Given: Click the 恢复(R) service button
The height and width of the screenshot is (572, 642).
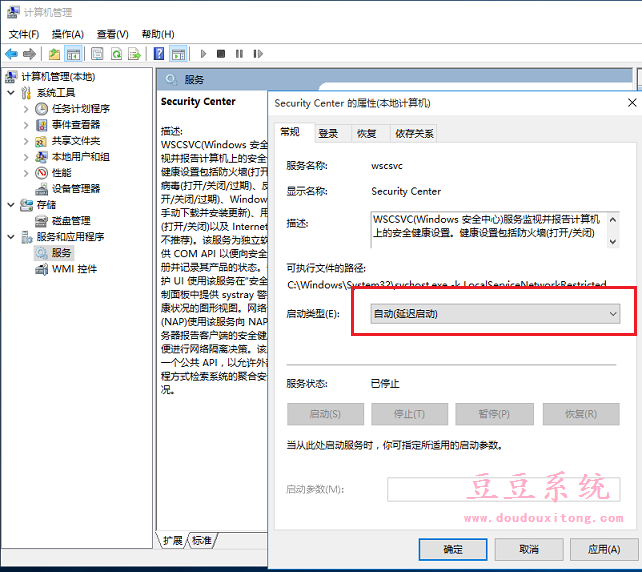Looking at the screenshot, I should 581,414.
